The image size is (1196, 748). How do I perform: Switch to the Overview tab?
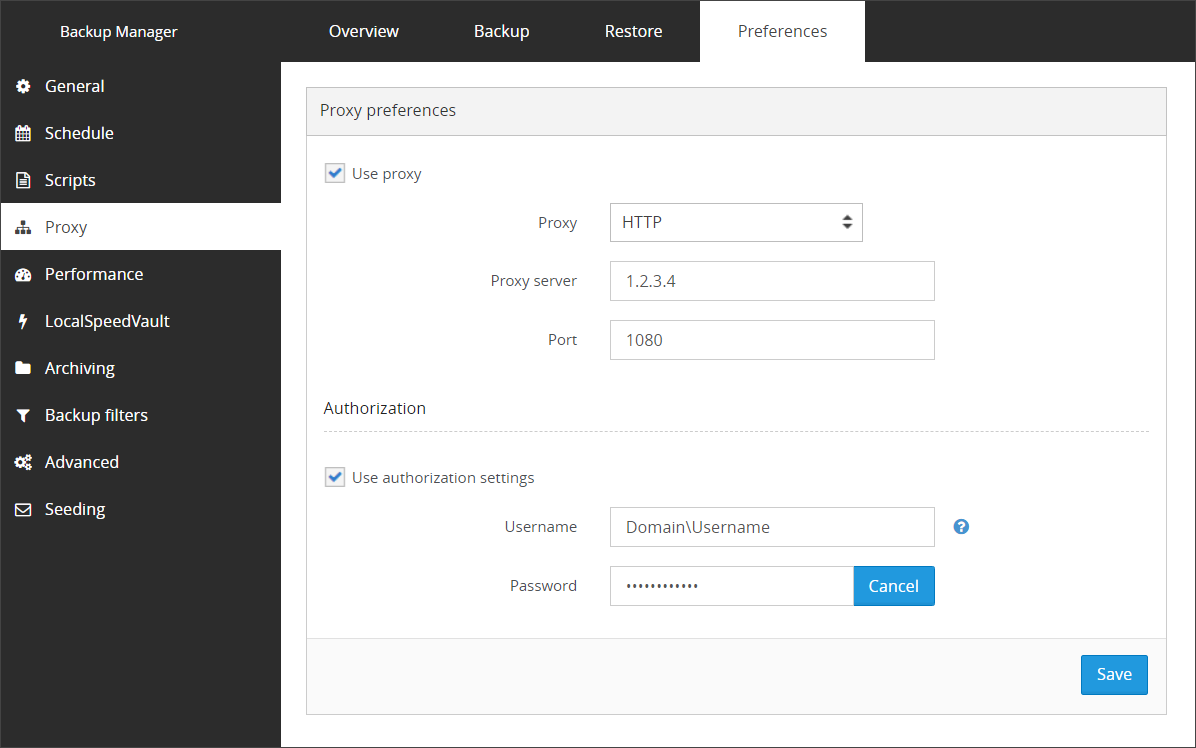(364, 32)
